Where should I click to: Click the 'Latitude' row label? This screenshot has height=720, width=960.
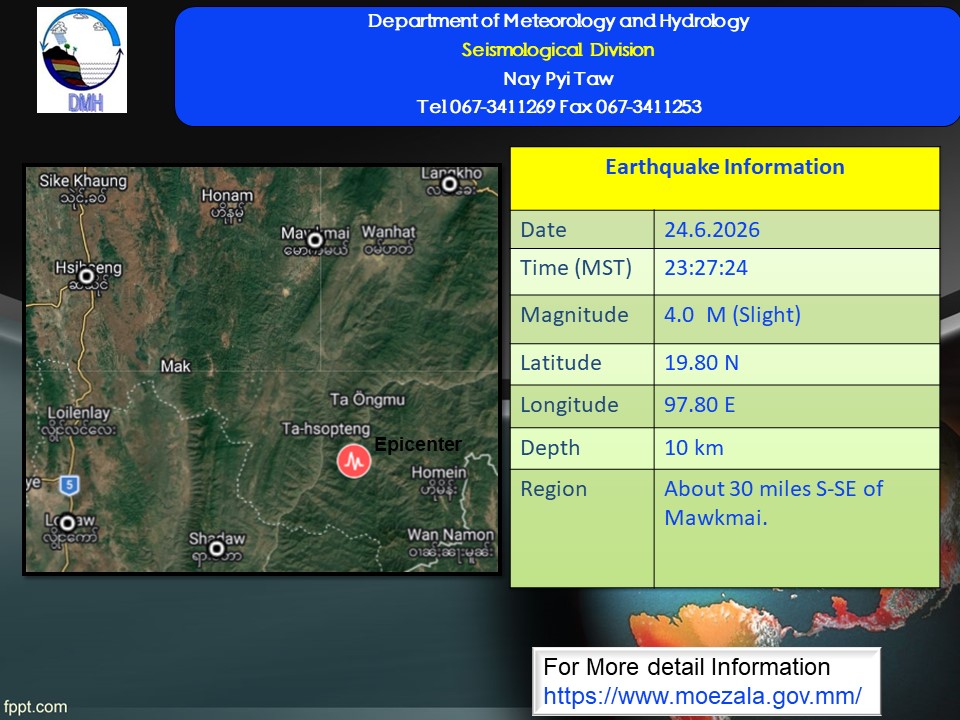pyautogui.click(x=561, y=362)
